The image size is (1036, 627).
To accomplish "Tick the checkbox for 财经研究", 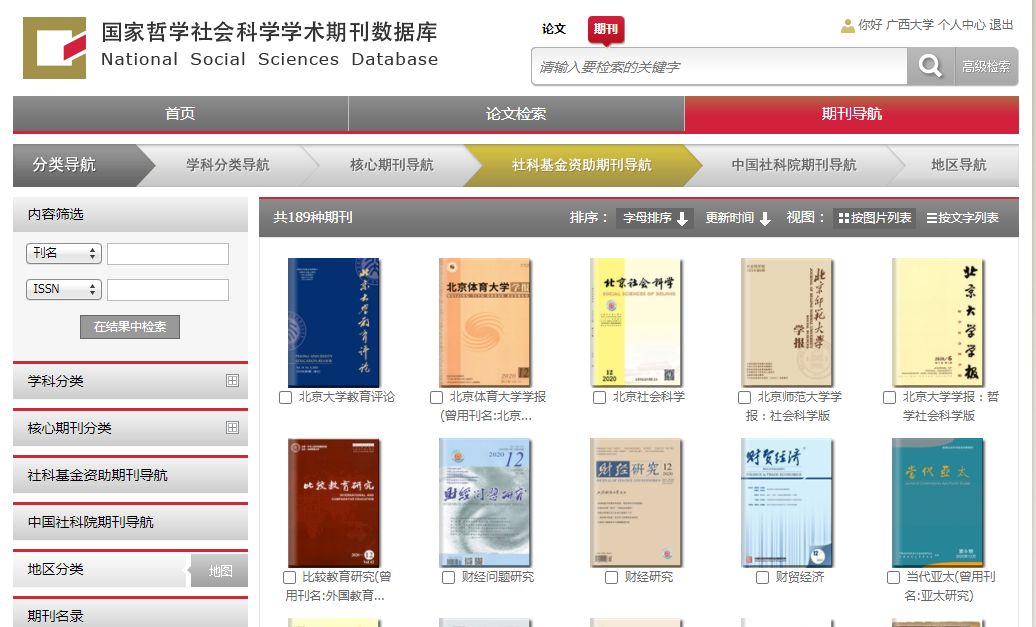I will pos(612,577).
